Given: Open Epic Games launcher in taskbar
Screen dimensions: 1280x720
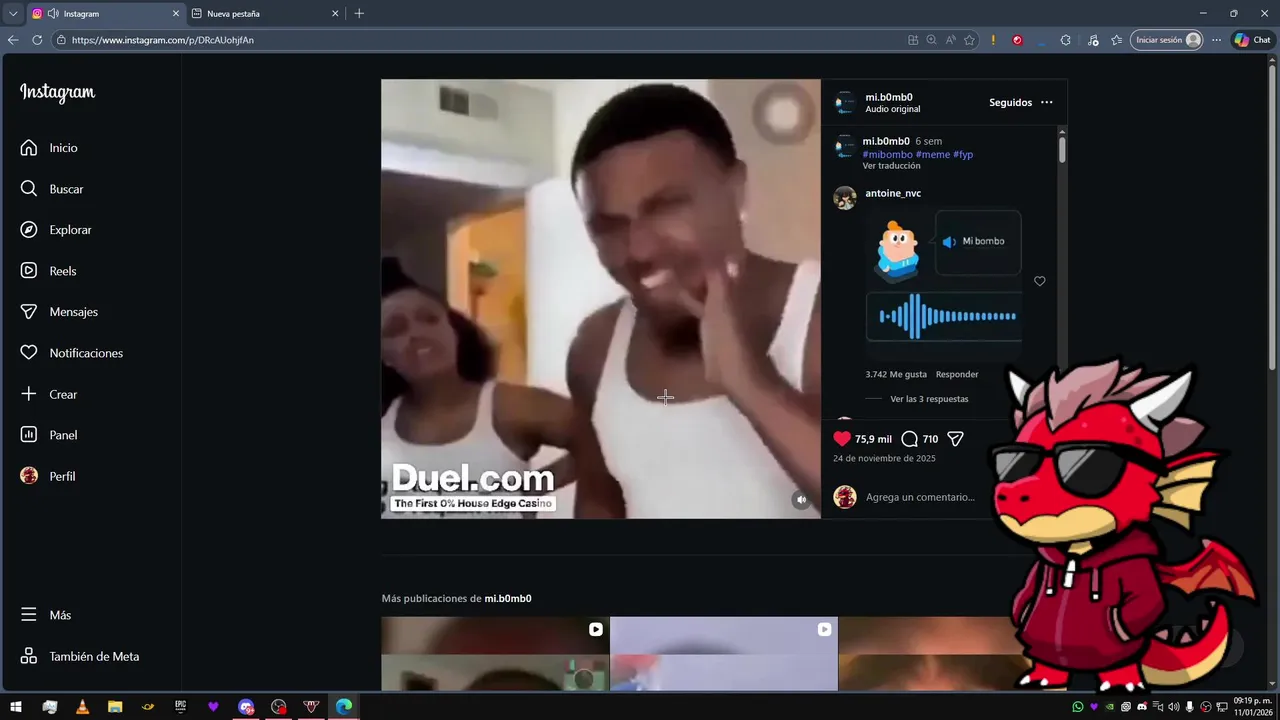Looking at the screenshot, I should 180,707.
